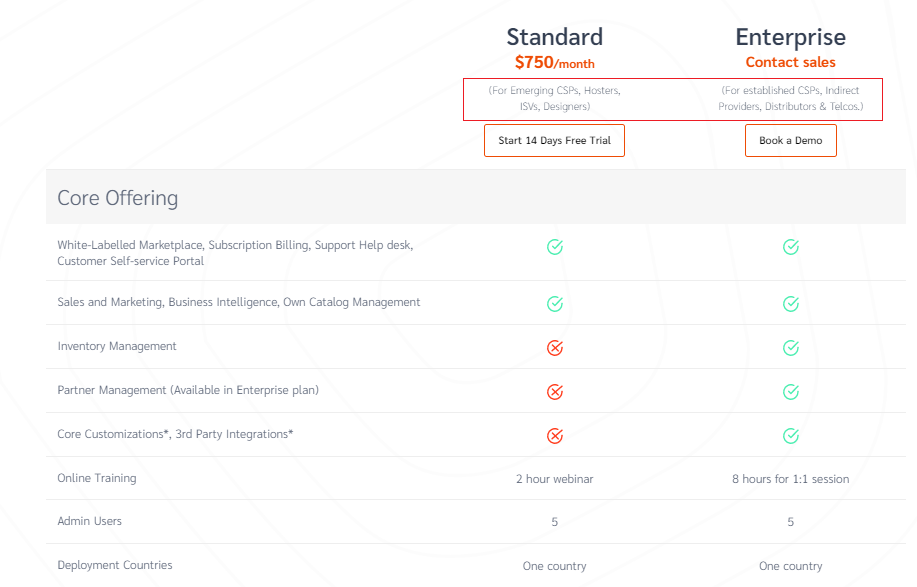Click 8 hours for 1:1 session text
The image size is (917, 587).
(790, 479)
